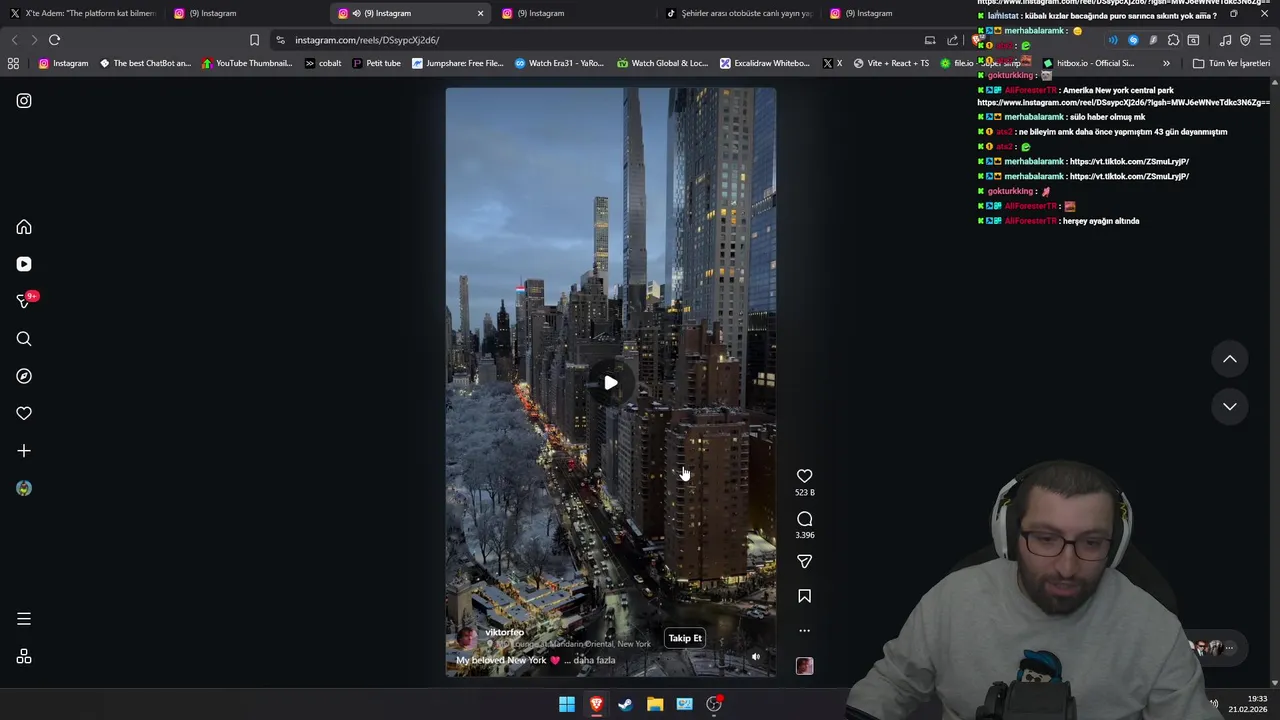Expand caption with 'daha fazla'
The height and width of the screenshot is (720, 1280).
pyautogui.click(x=594, y=660)
